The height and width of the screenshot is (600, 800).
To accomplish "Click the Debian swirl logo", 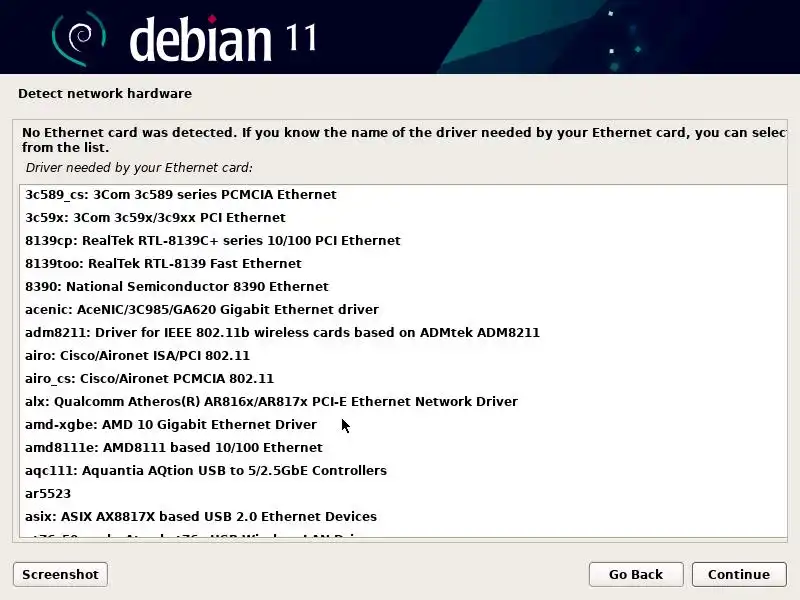I will point(79,39).
